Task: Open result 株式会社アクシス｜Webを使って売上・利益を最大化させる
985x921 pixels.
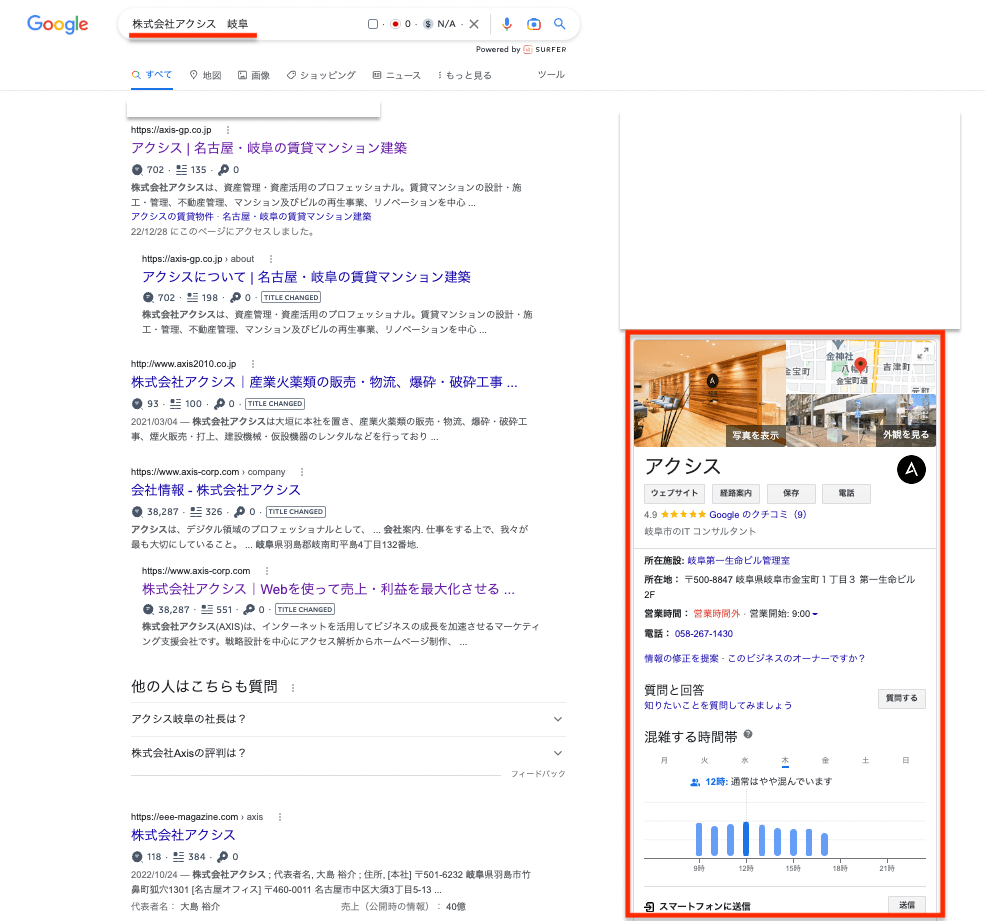Action: [x=328, y=589]
